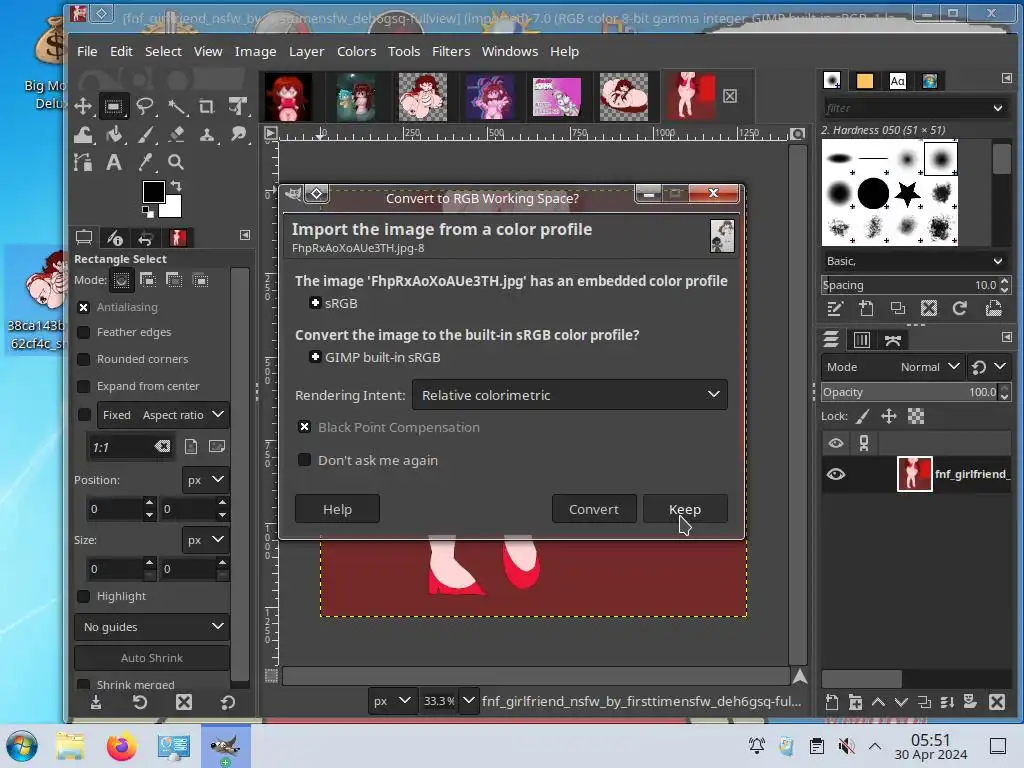Select the Color Picker tool
The height and width of the screenshot is (768, 1024).
[144, 162]
